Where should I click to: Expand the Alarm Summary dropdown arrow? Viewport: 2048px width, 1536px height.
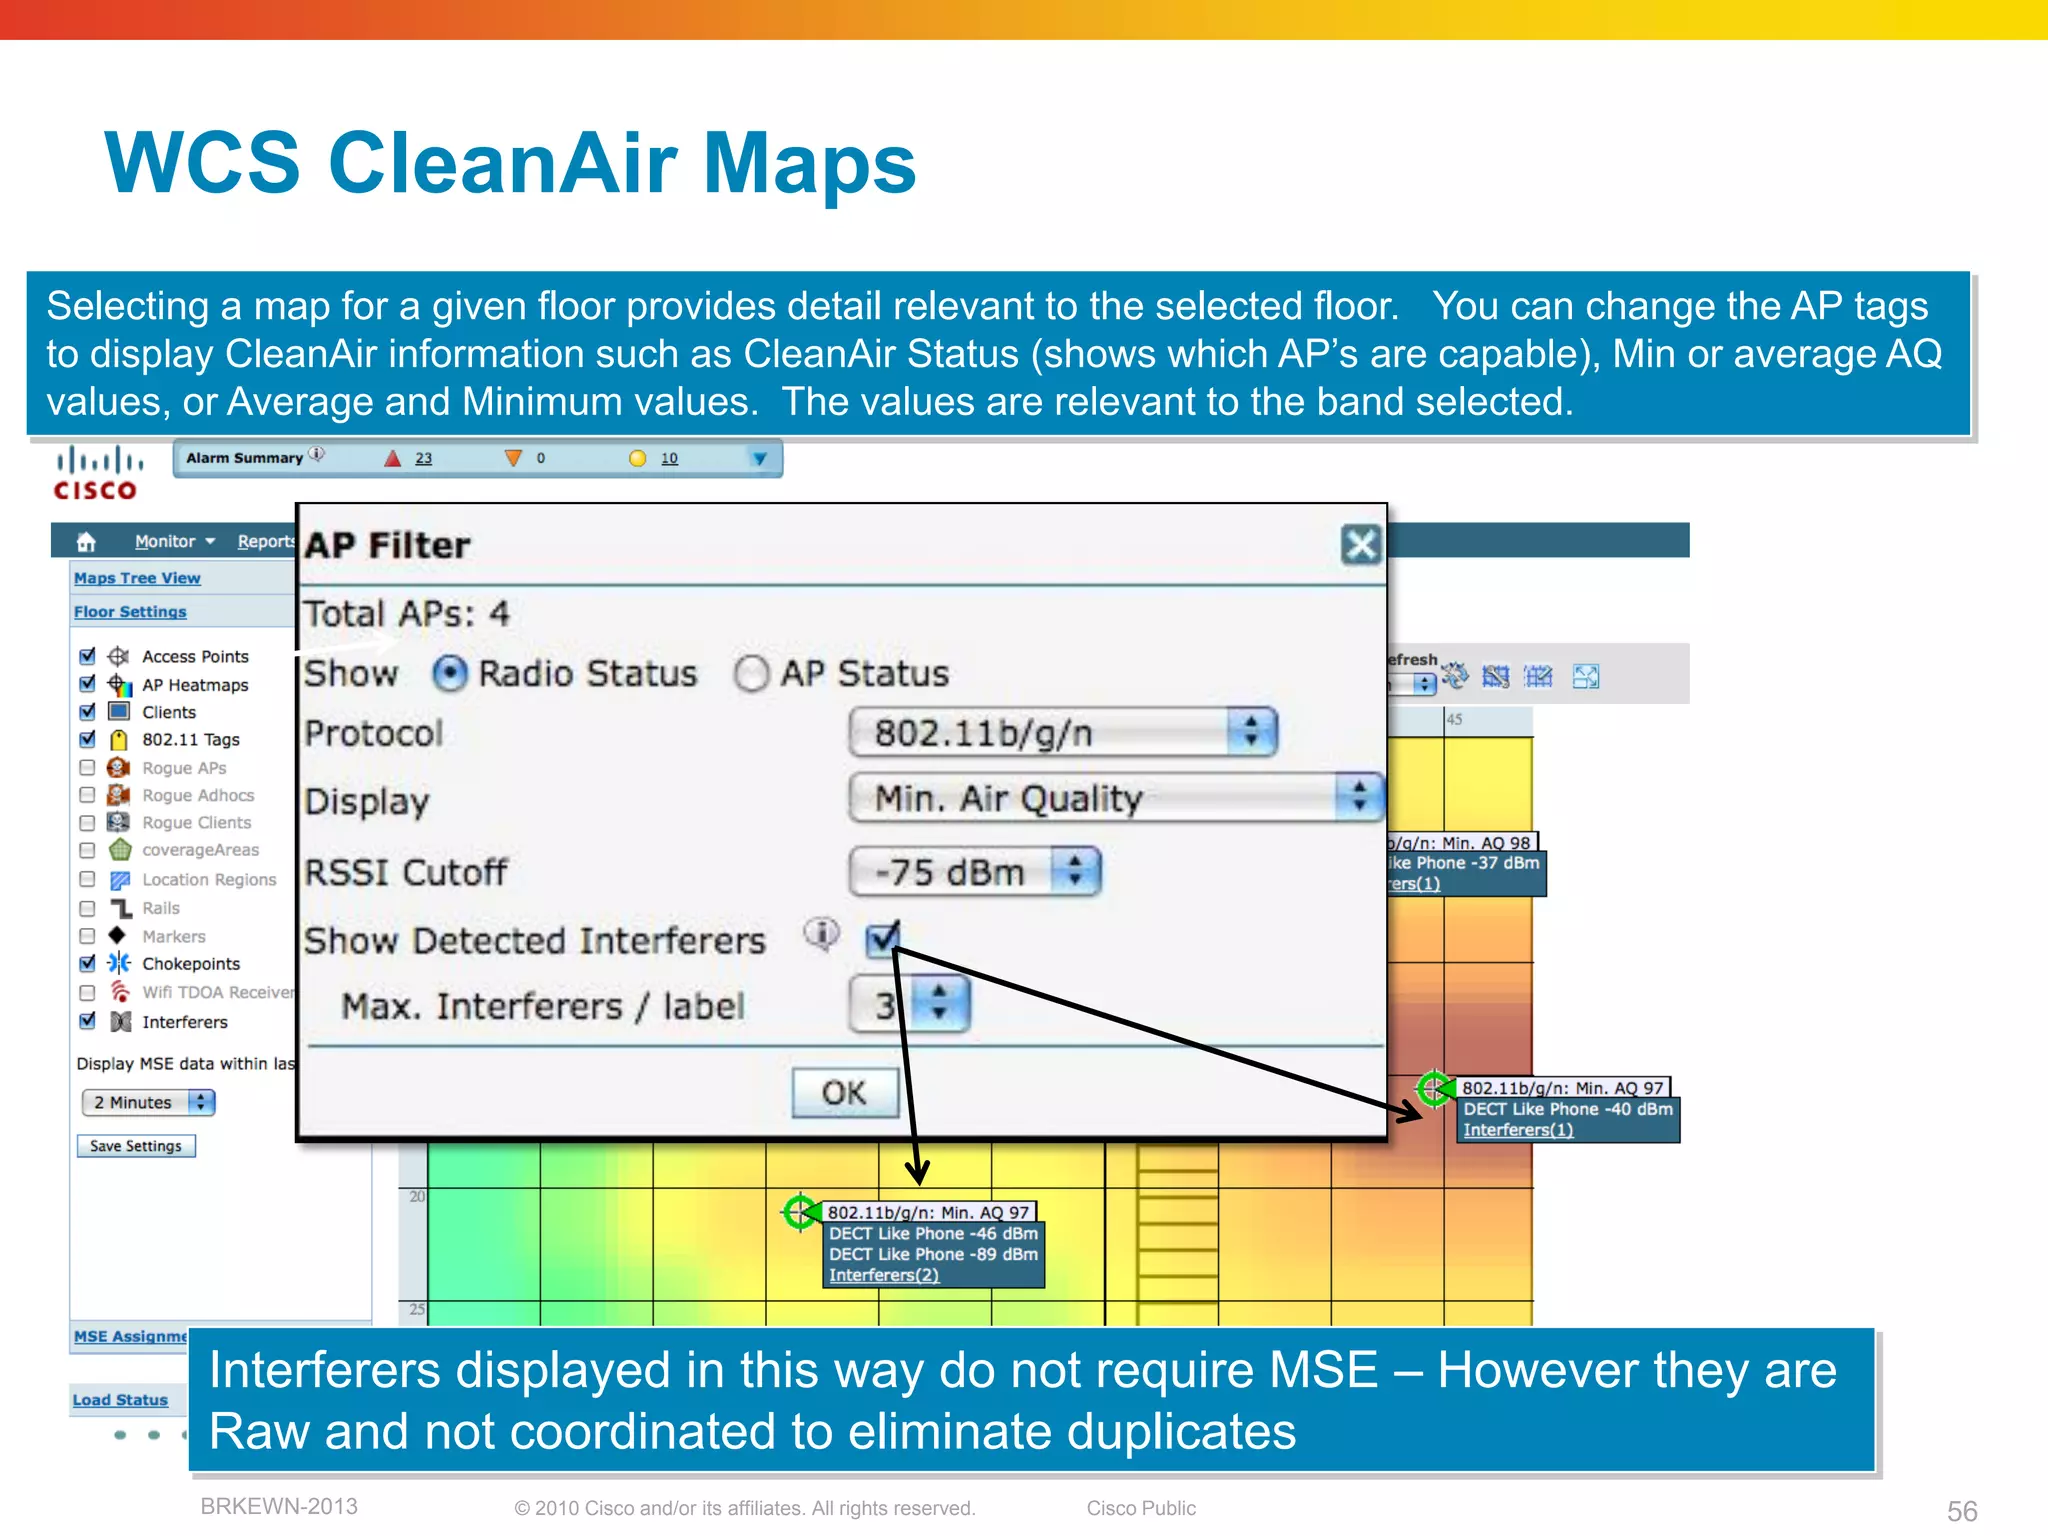coord(760,458)
